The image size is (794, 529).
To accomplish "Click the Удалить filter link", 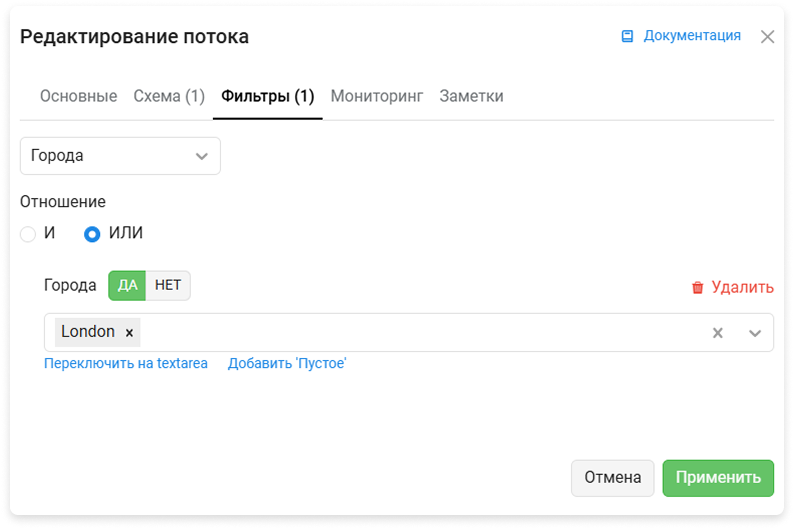I will pos(742,287).
